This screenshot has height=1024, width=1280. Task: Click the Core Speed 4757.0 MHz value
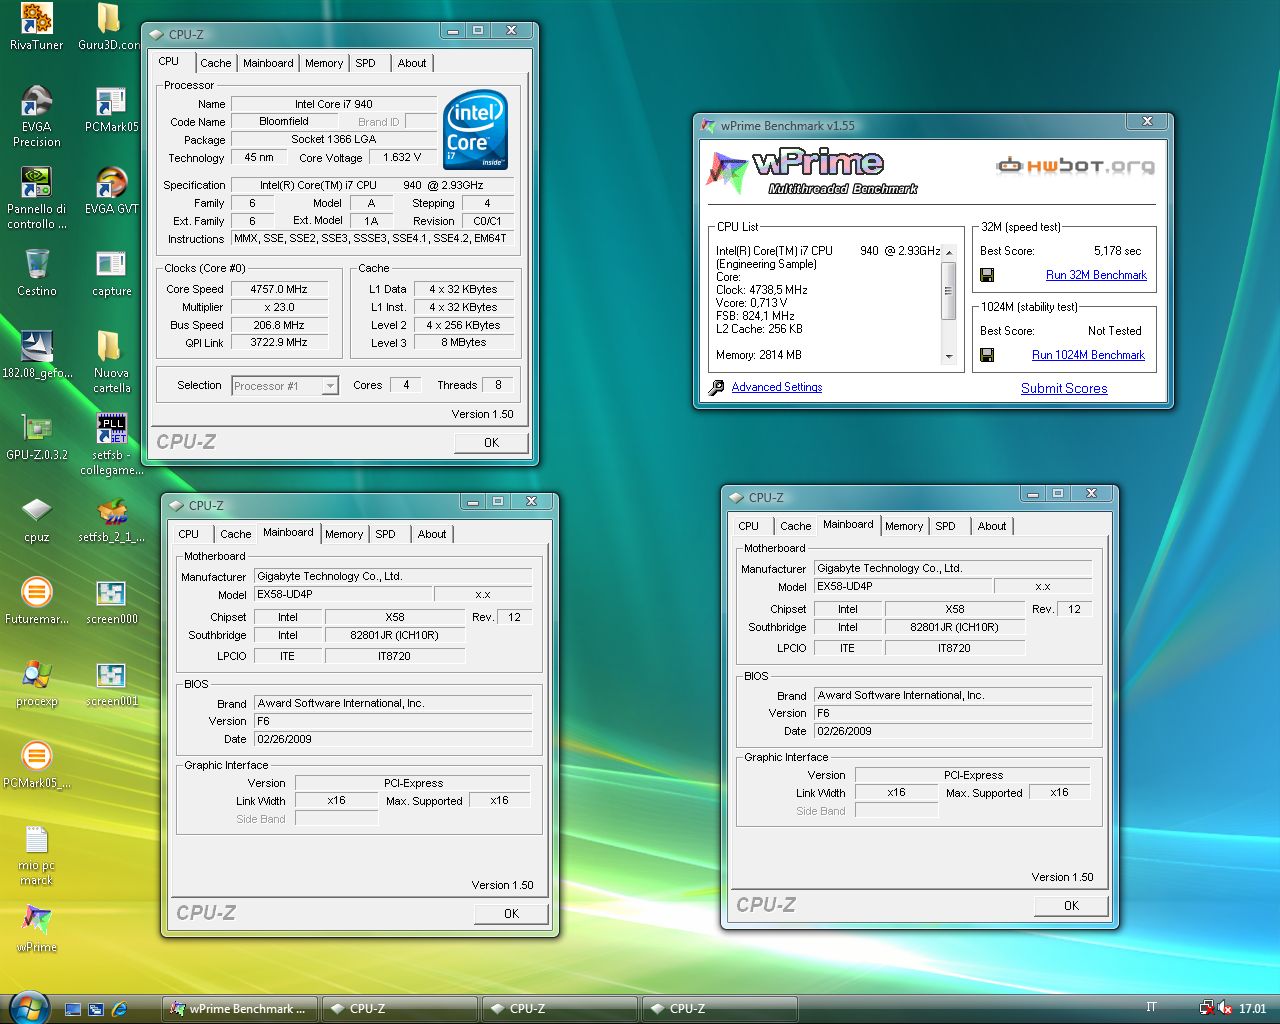279,289
